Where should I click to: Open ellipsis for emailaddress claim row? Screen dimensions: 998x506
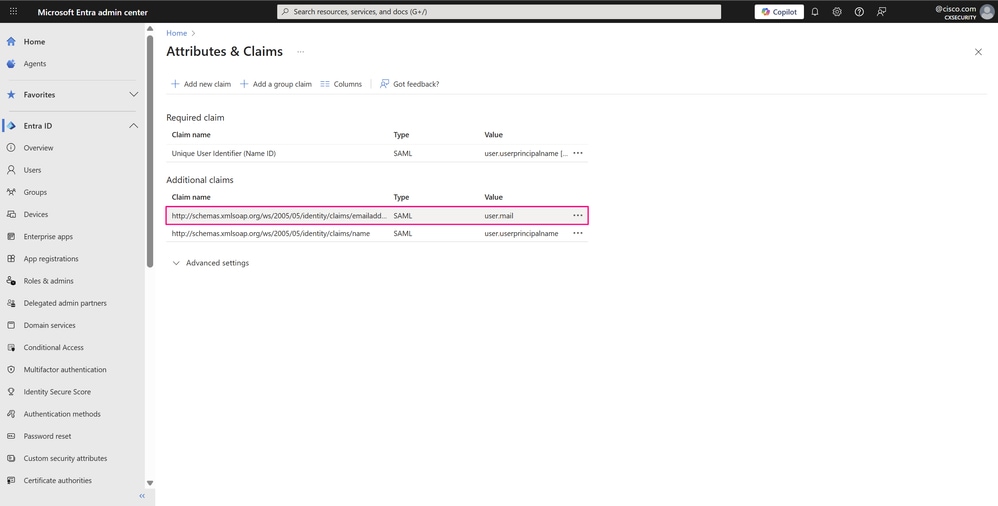[x=578, y=216]
